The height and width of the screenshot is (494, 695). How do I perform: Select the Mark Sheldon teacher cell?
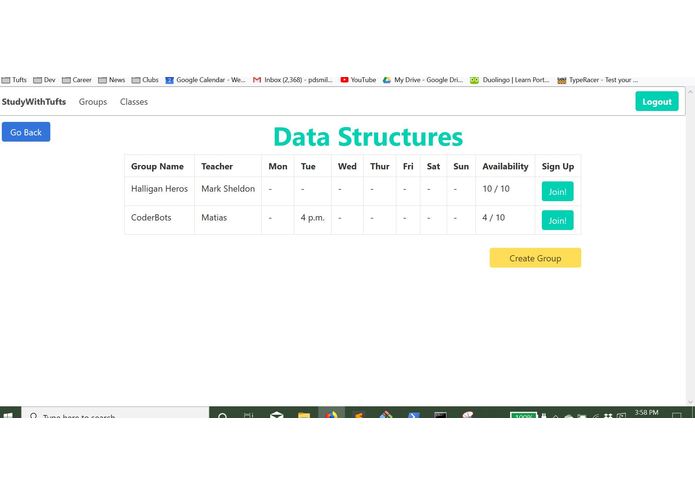pos(228,191)
